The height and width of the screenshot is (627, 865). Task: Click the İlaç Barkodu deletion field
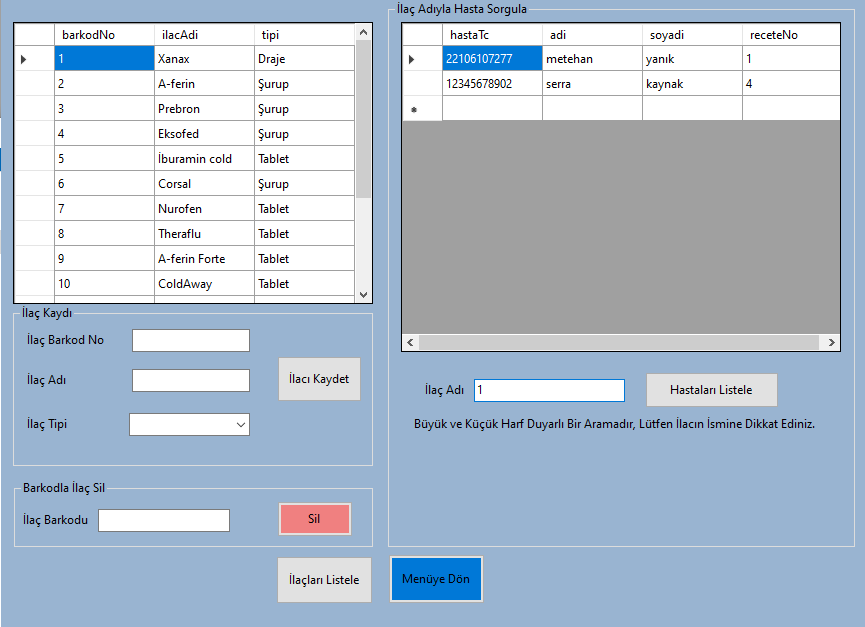(x=163, y=520)
